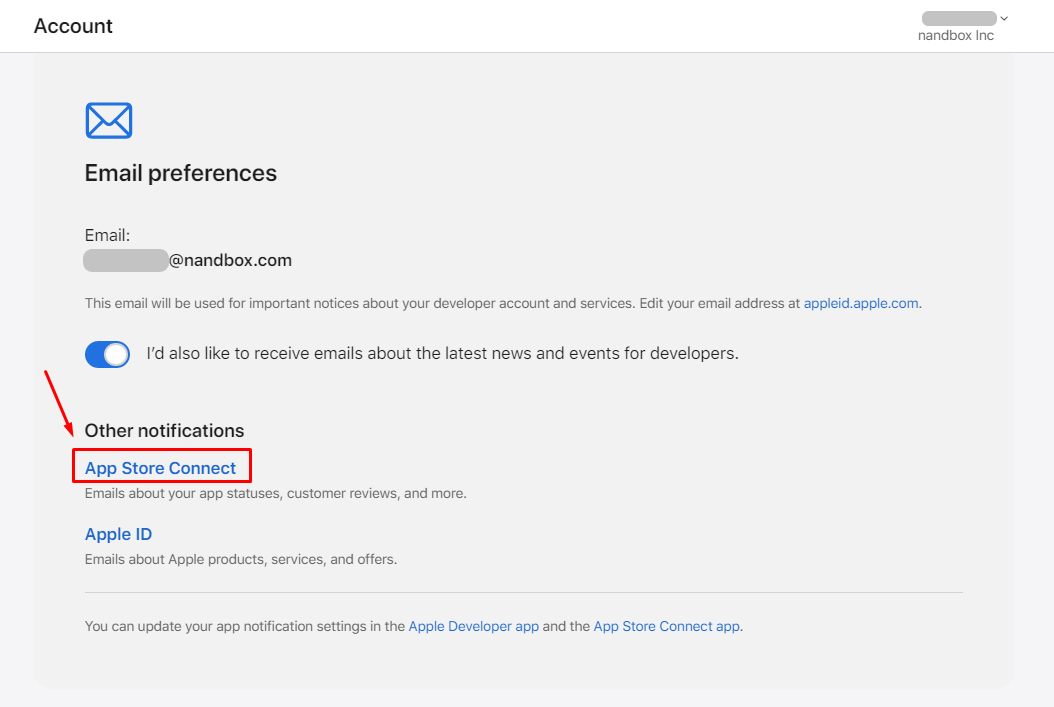Screen dimensions: 1054x707
Task: Toggle the blue email subscription switch off
Action: (x=107, y=354)
